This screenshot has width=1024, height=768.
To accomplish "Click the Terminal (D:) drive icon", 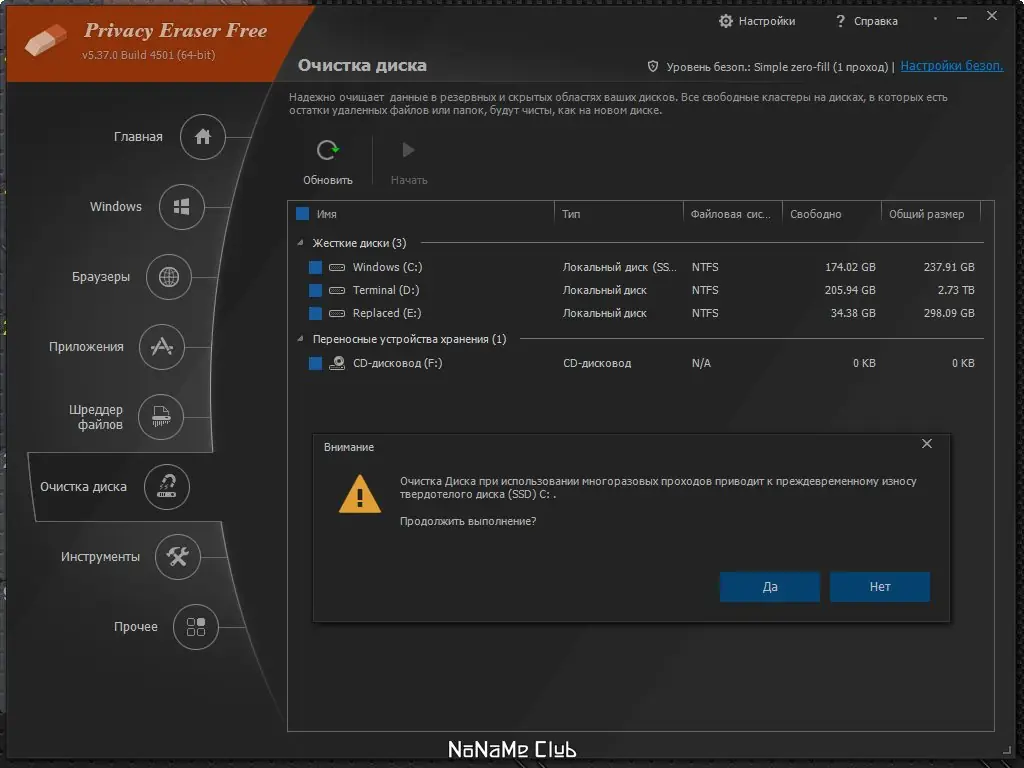I will 337,290.
